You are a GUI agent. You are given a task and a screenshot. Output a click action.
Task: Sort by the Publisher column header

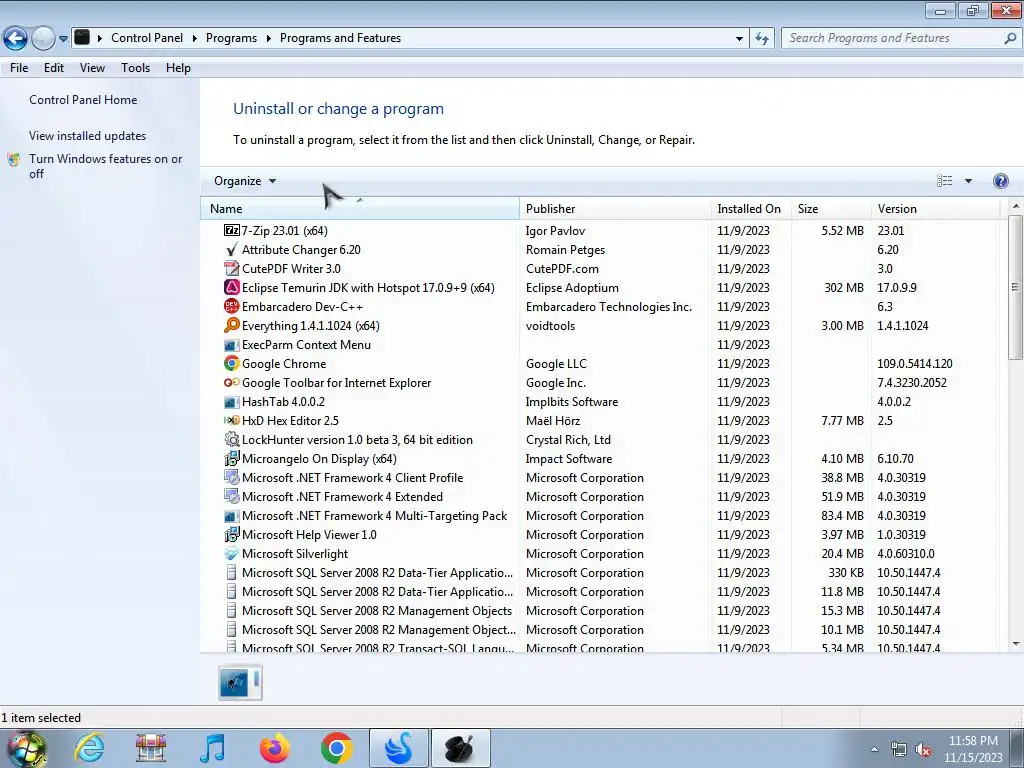615,209
